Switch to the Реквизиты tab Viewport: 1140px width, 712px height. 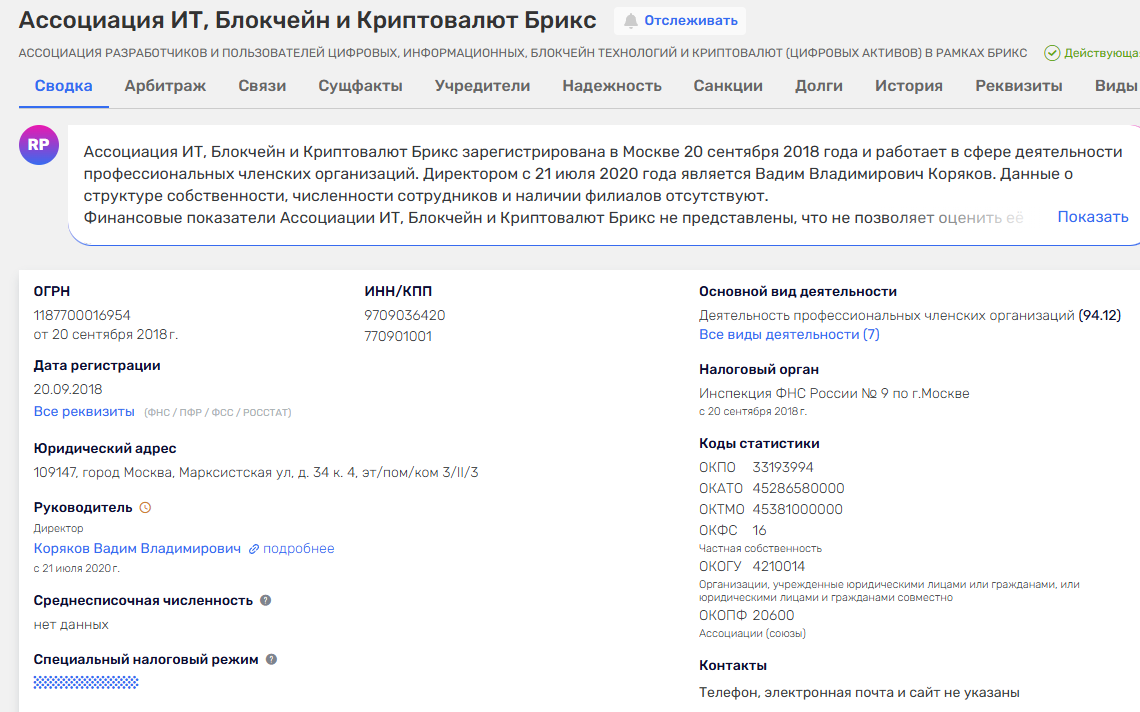[x=1019, y=86]
